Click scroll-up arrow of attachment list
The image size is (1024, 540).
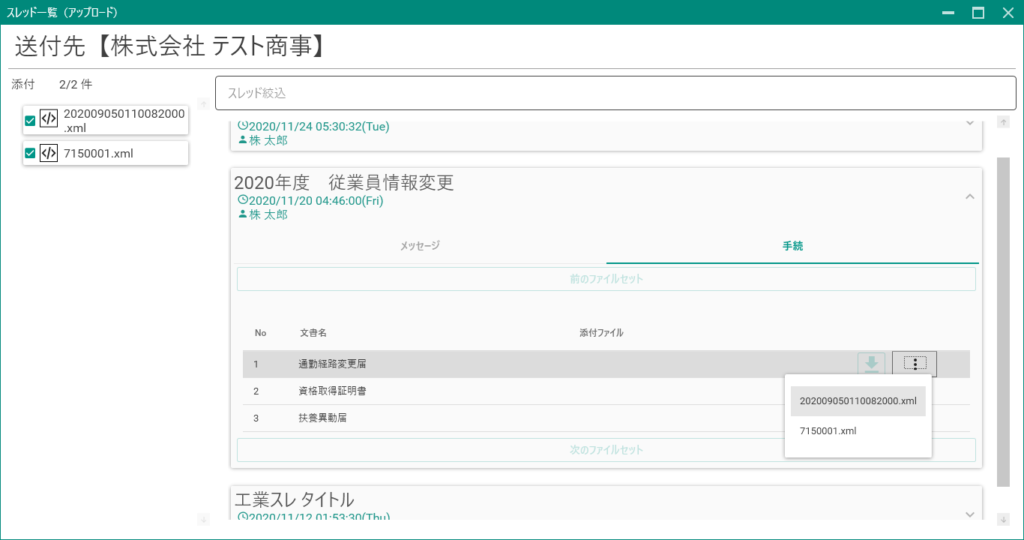203,103
